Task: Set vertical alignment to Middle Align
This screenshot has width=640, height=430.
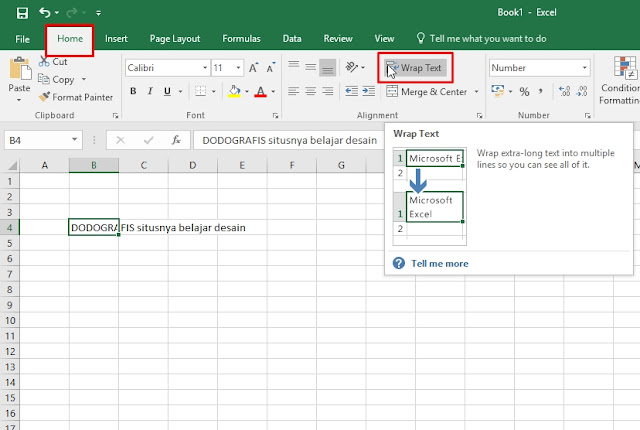Action: click(311, 67)
